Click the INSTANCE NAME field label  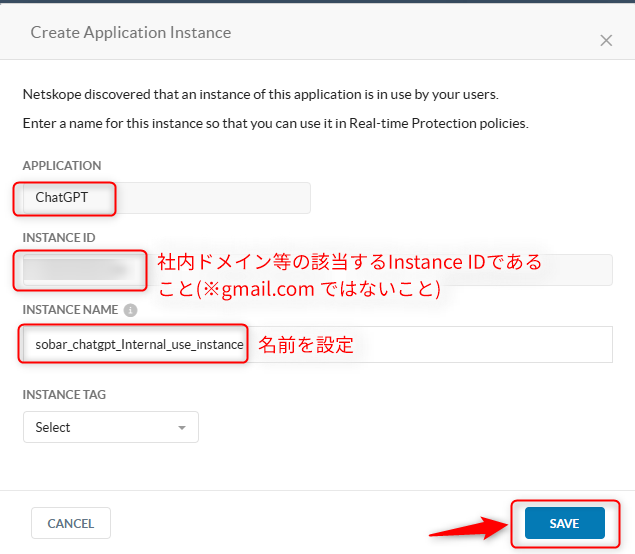[x=70, y=310]
